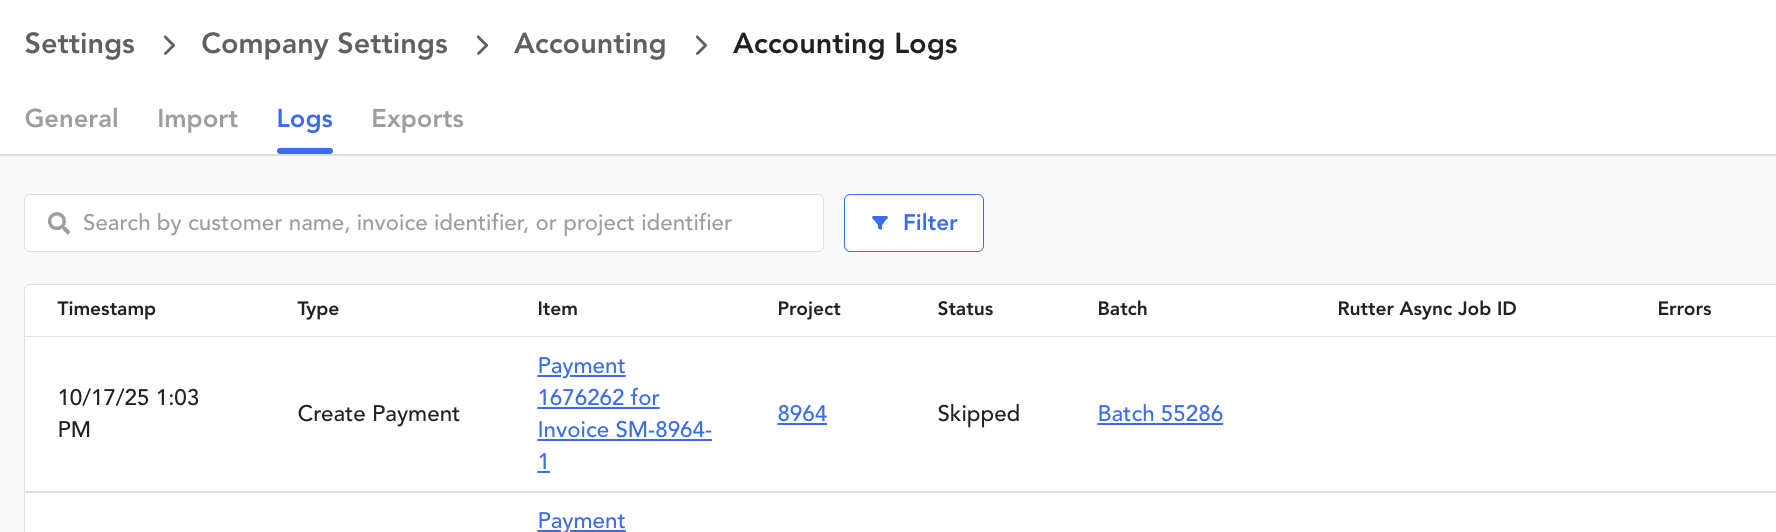The height and width of the screenshot is (532, 1776).
Task: Click the chevron before Accounting Logs
Action: pyautogui.click(x=701, y=45)
